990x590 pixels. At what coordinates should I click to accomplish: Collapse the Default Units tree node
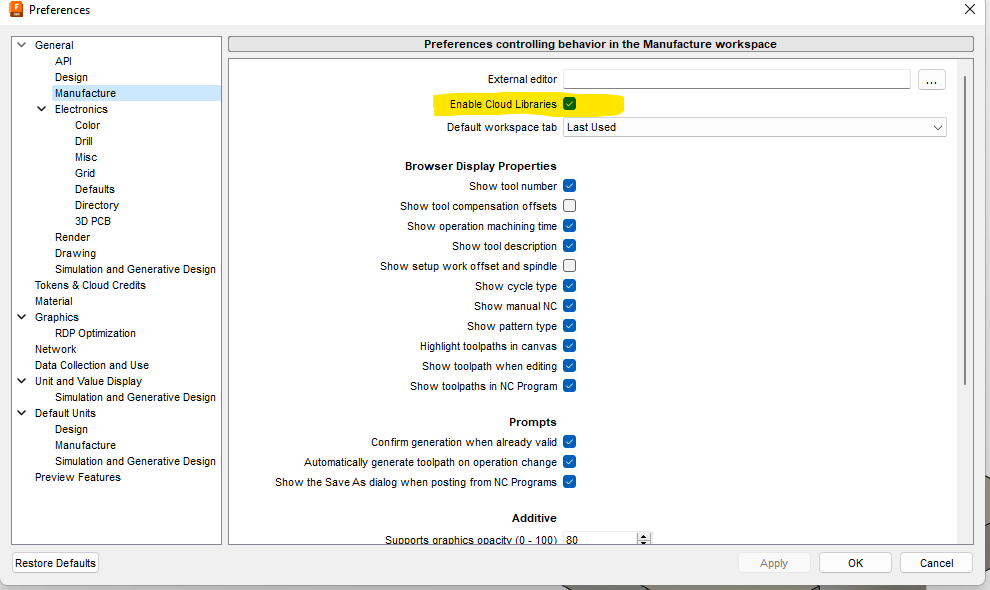[22, 413]
